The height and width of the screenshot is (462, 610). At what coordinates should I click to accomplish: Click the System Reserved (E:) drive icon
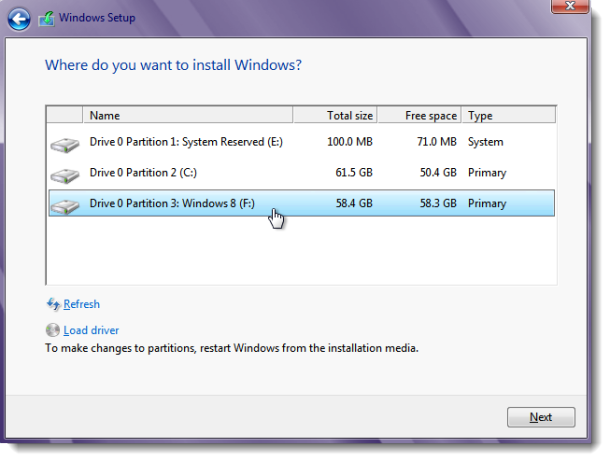pos(65,145)
